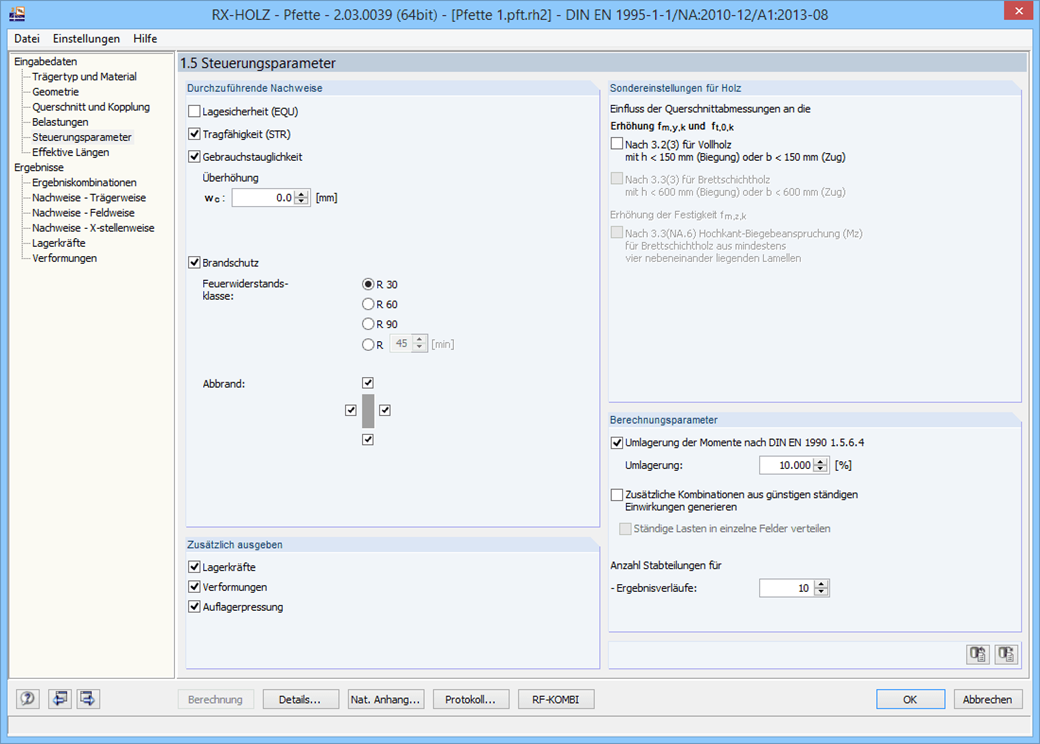Open the Nat. Anhang dialog

click(386, 699)
